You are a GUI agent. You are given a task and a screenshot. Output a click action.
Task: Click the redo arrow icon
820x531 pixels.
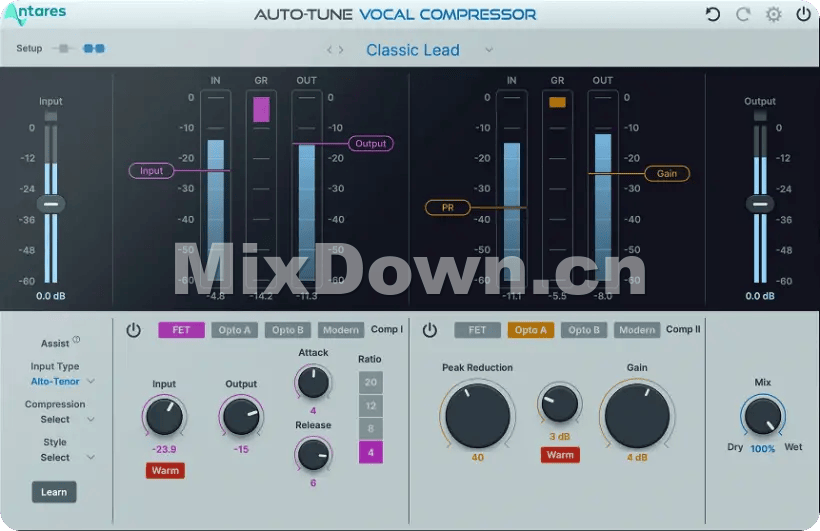point(743,14)
